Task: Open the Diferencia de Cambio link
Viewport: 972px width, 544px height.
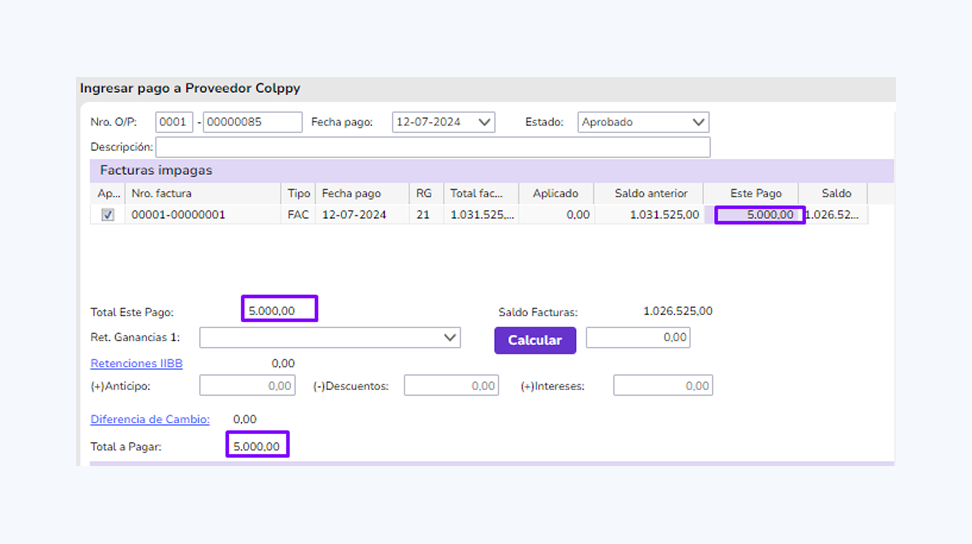Action: [150, 419]
